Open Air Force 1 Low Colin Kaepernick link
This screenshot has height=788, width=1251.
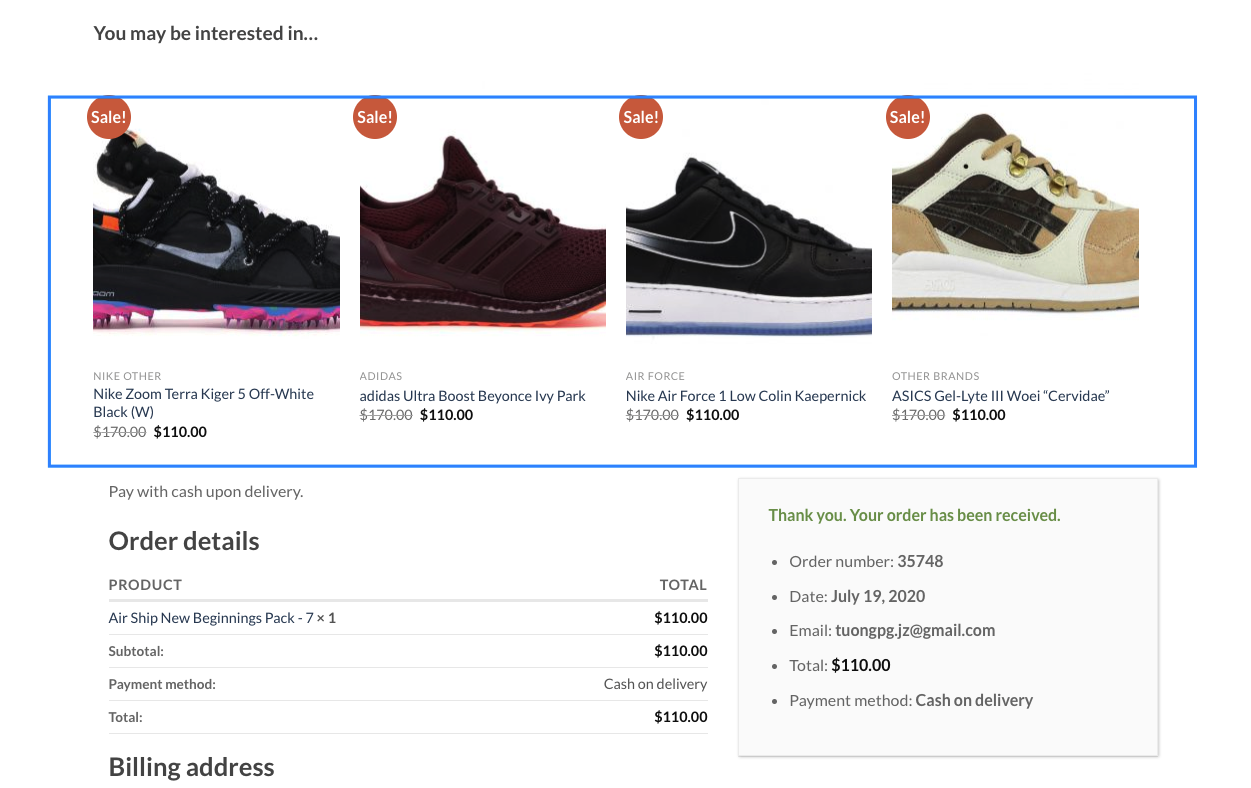coord(745,396)
